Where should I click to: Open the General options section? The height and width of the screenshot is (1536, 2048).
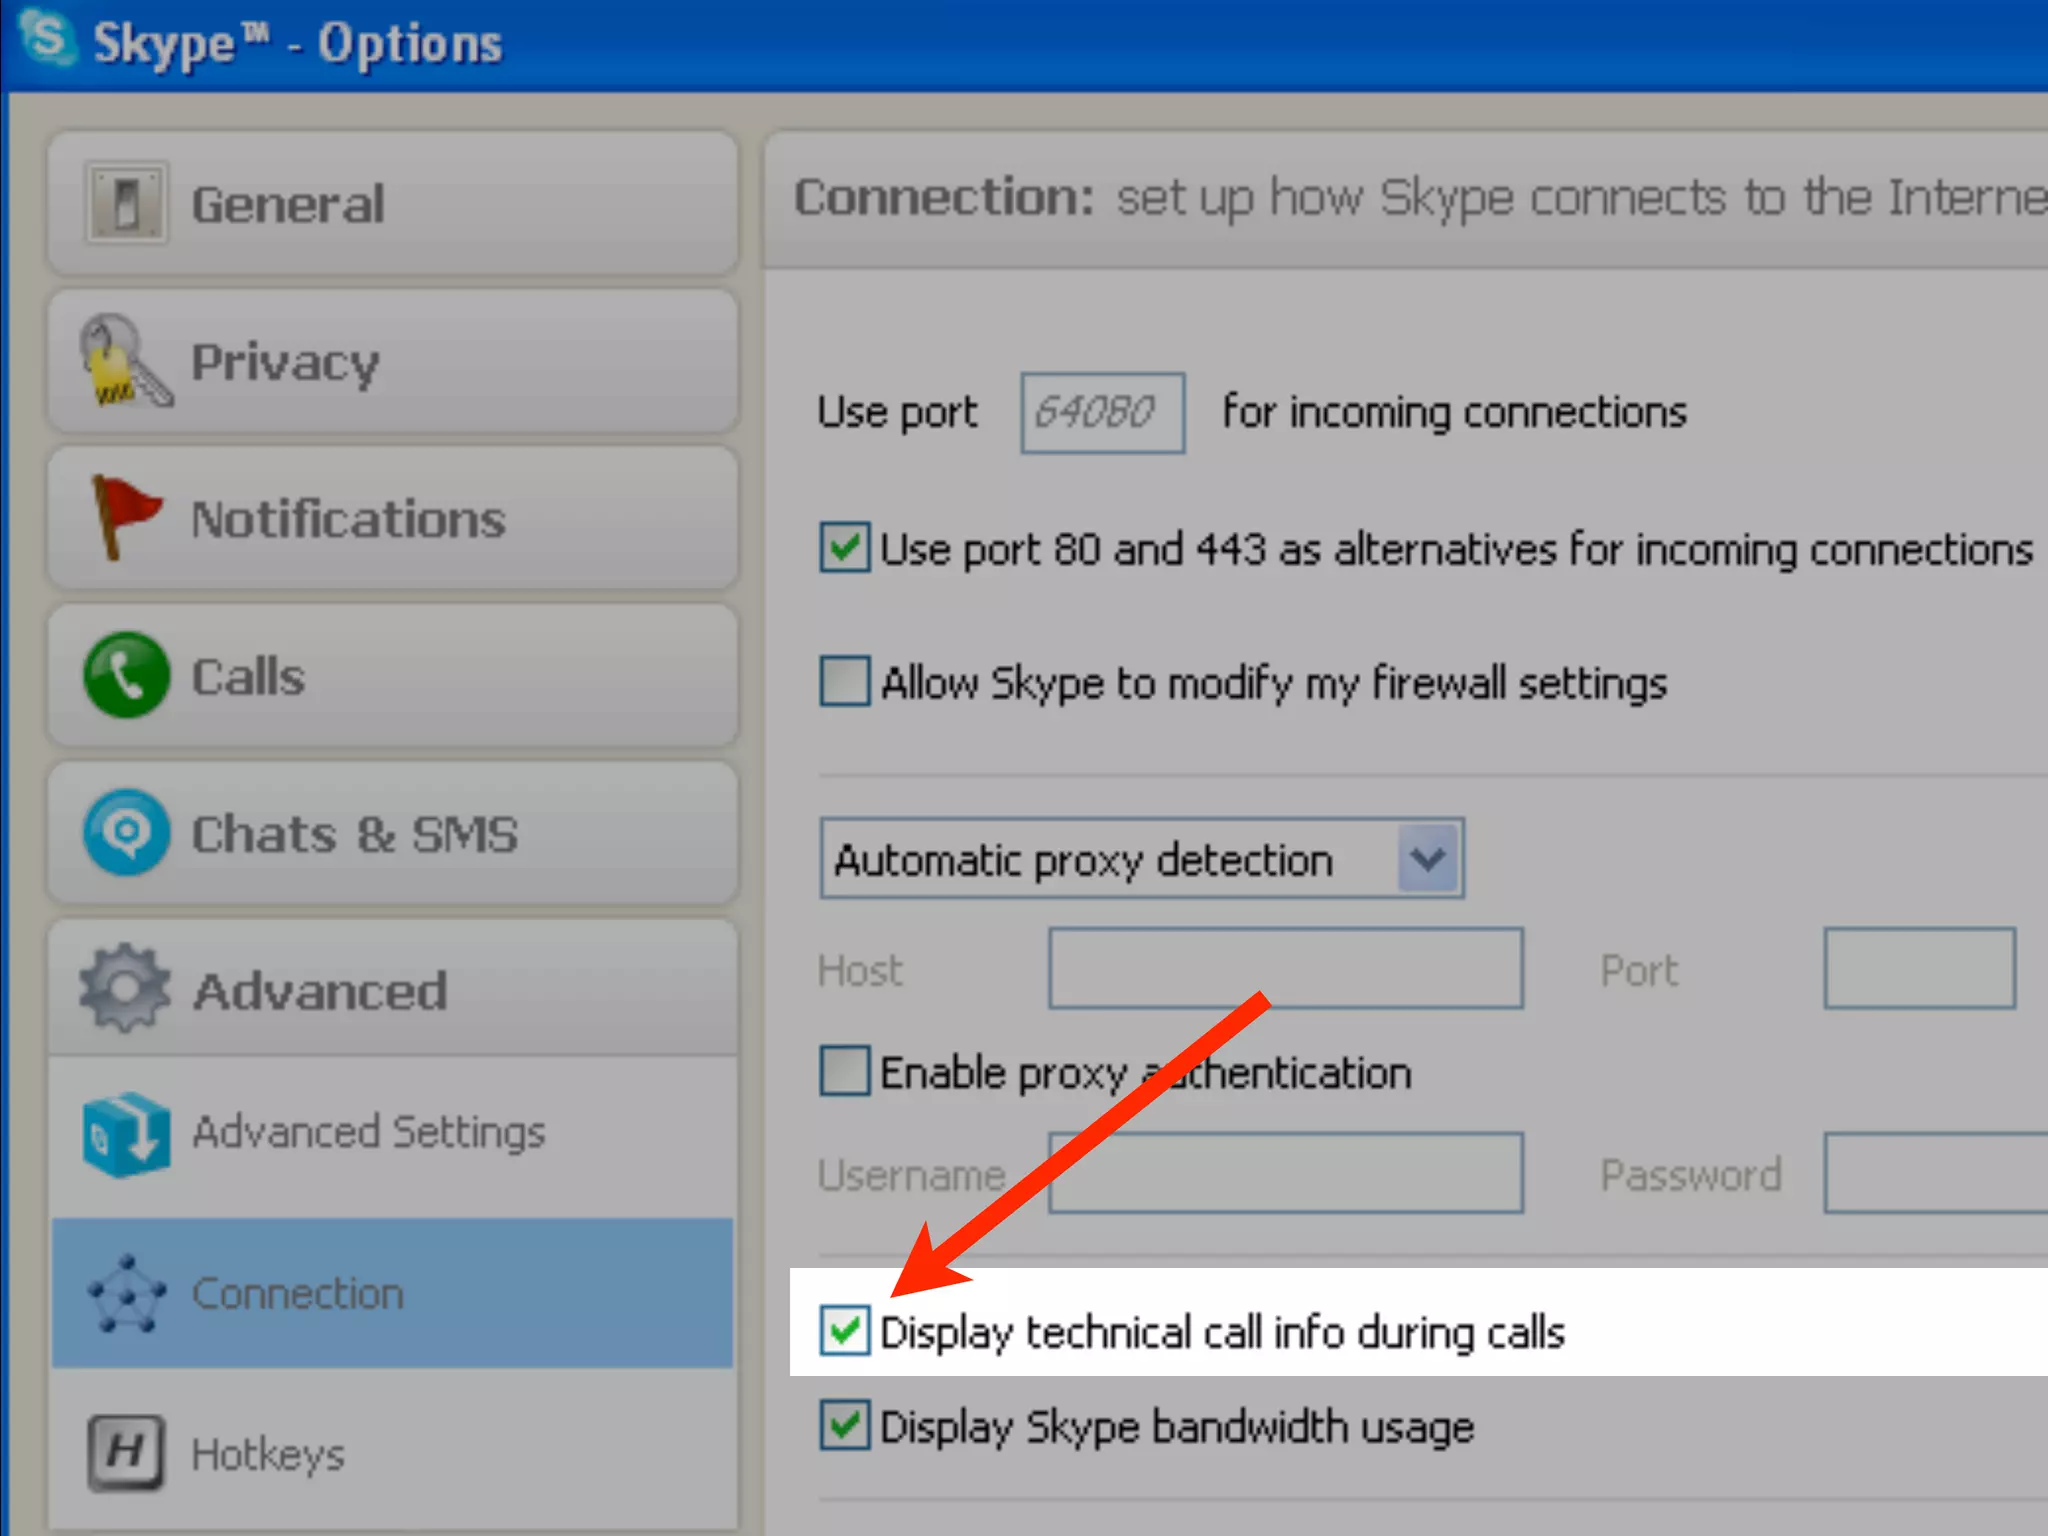pos(392,203)
